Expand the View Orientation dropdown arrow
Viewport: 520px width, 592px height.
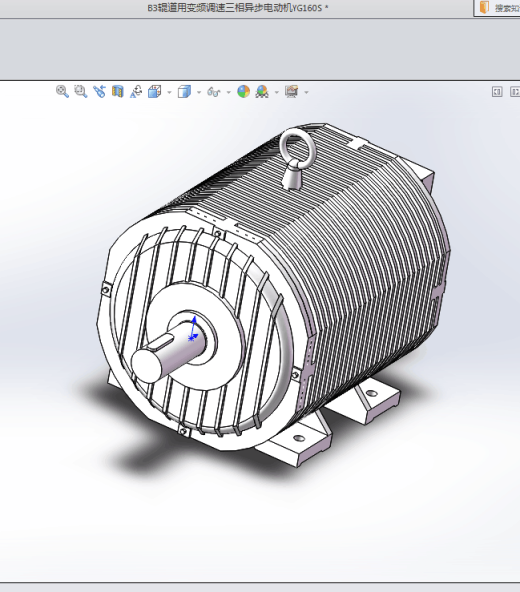(169, 92)
